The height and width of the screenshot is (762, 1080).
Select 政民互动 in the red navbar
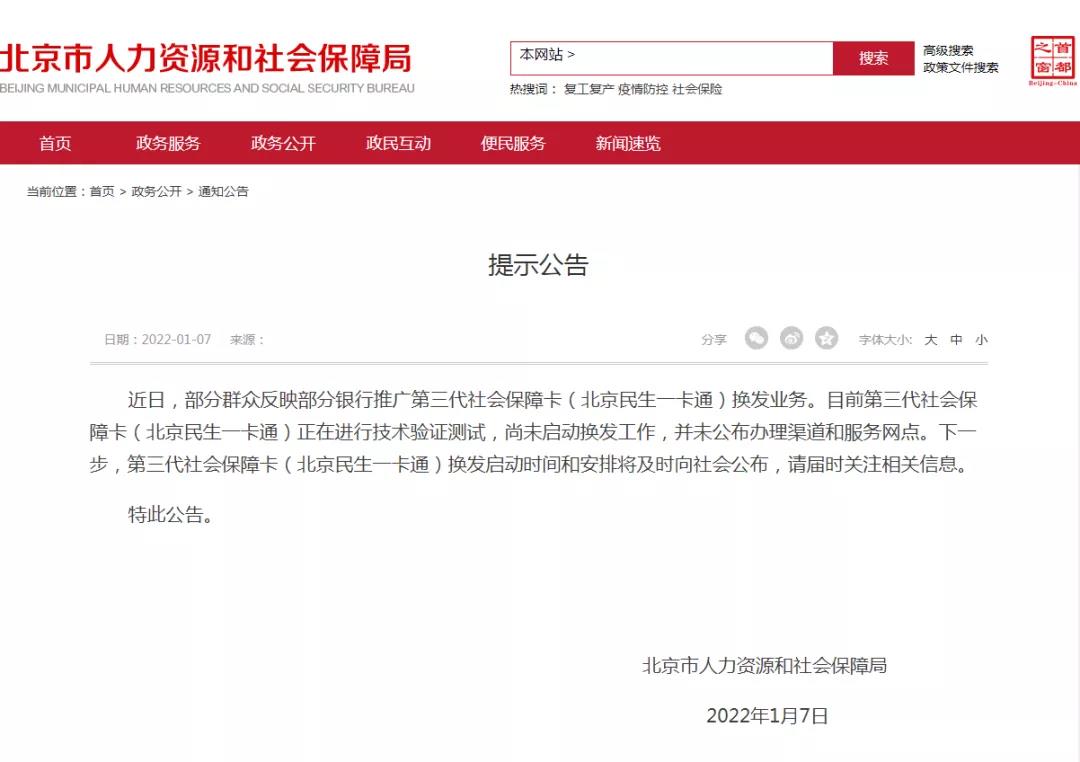click(398, 143)
